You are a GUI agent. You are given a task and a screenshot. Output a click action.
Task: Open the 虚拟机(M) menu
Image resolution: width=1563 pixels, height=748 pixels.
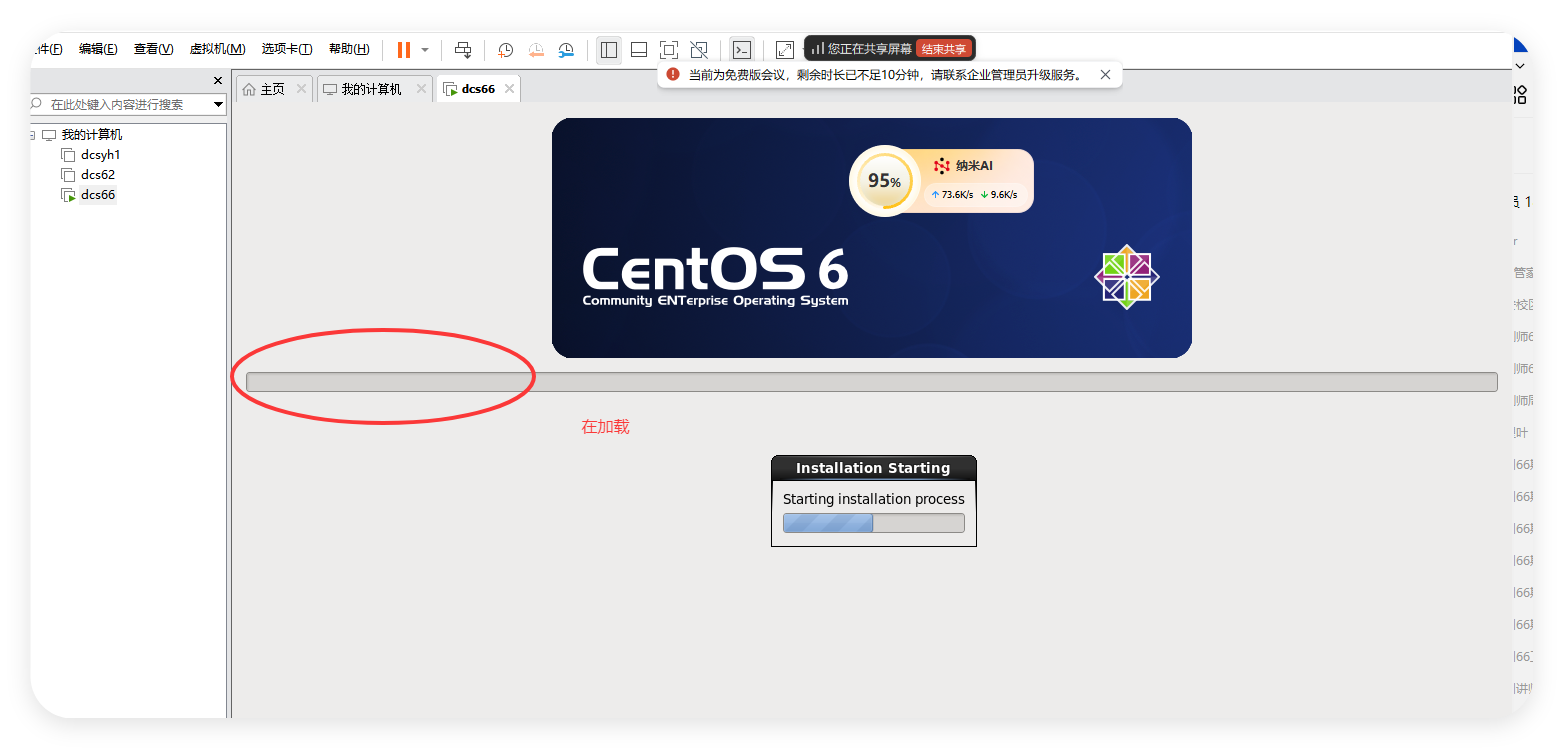(x=217, y=49)
